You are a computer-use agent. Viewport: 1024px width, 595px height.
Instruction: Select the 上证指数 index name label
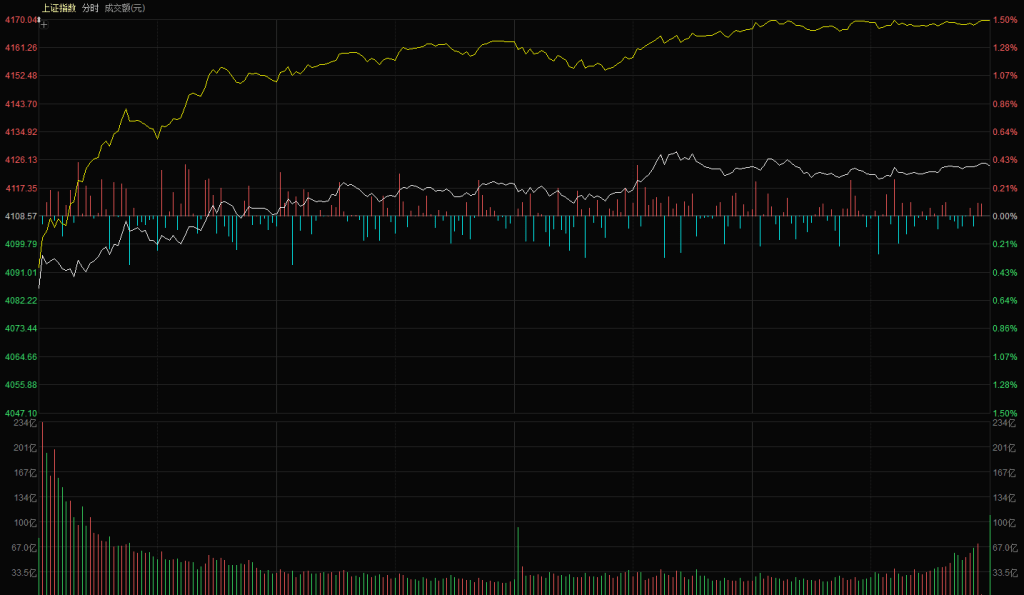58,7
